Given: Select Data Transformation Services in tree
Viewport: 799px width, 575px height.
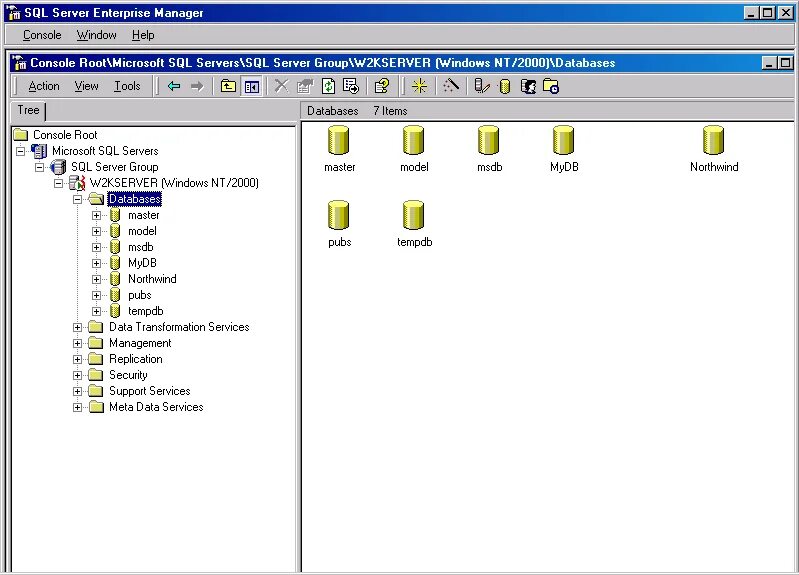Looking at the screenshot, I should [x=179, y=327].
